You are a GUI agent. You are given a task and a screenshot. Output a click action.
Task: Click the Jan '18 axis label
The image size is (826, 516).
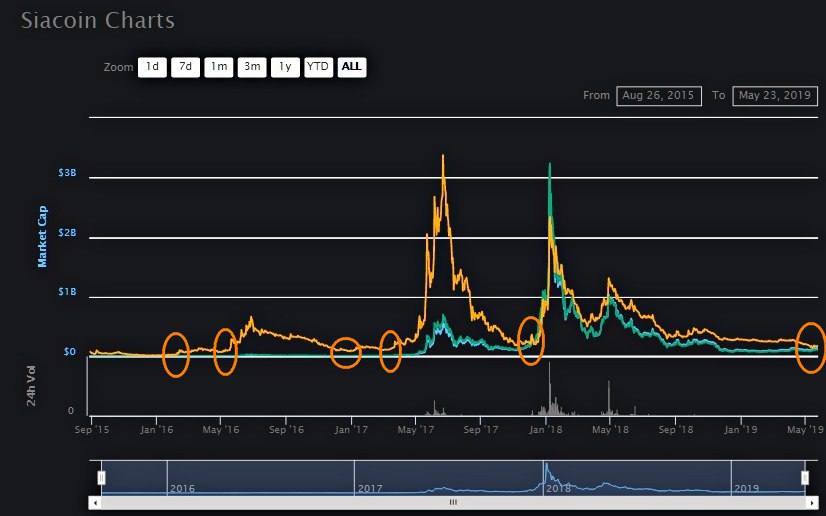coord(545,430)
